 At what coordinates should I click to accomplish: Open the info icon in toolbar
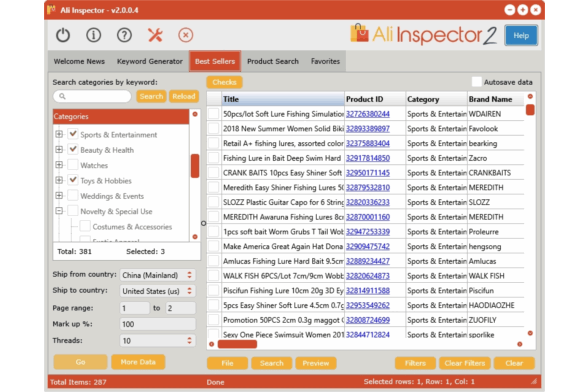pos(93,35)
